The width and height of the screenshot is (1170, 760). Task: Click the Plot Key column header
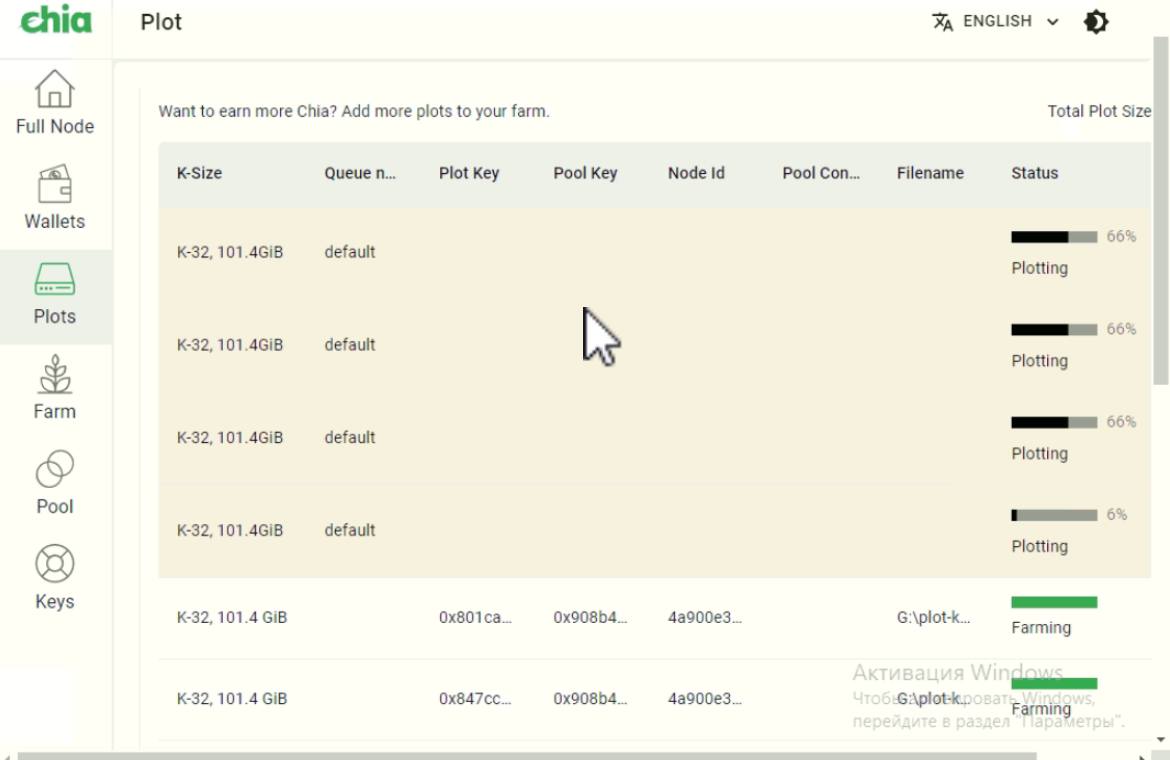[469, 173]
